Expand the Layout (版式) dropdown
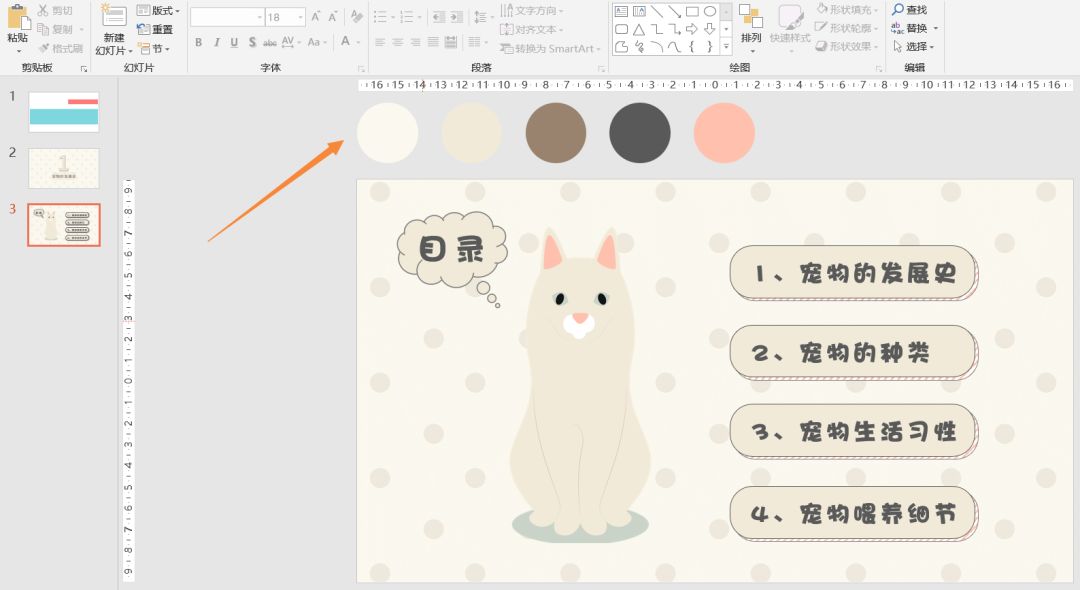Screen dimensions: 1080x590 click(177, 11)
